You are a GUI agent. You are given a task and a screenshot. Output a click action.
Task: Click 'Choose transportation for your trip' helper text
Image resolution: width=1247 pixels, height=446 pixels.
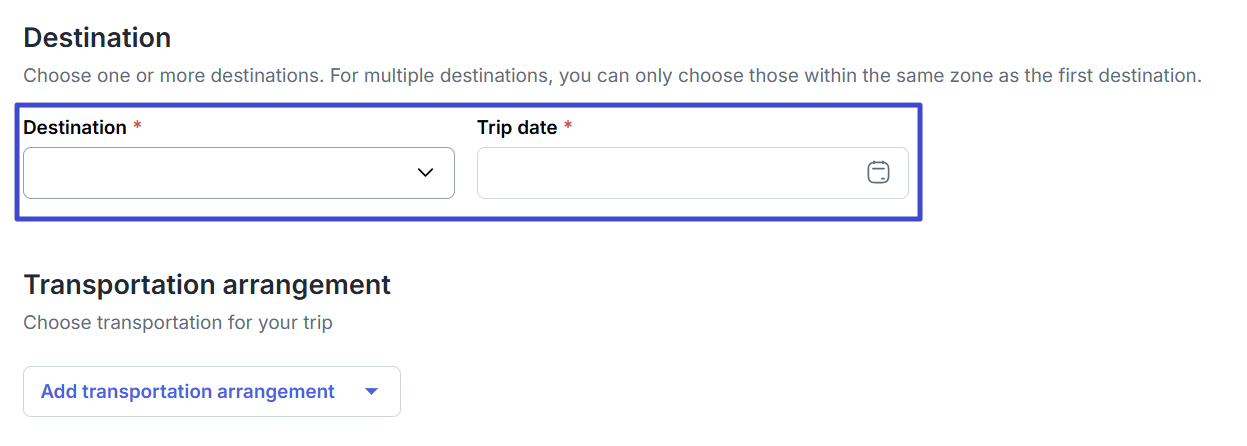click(178, 323)
